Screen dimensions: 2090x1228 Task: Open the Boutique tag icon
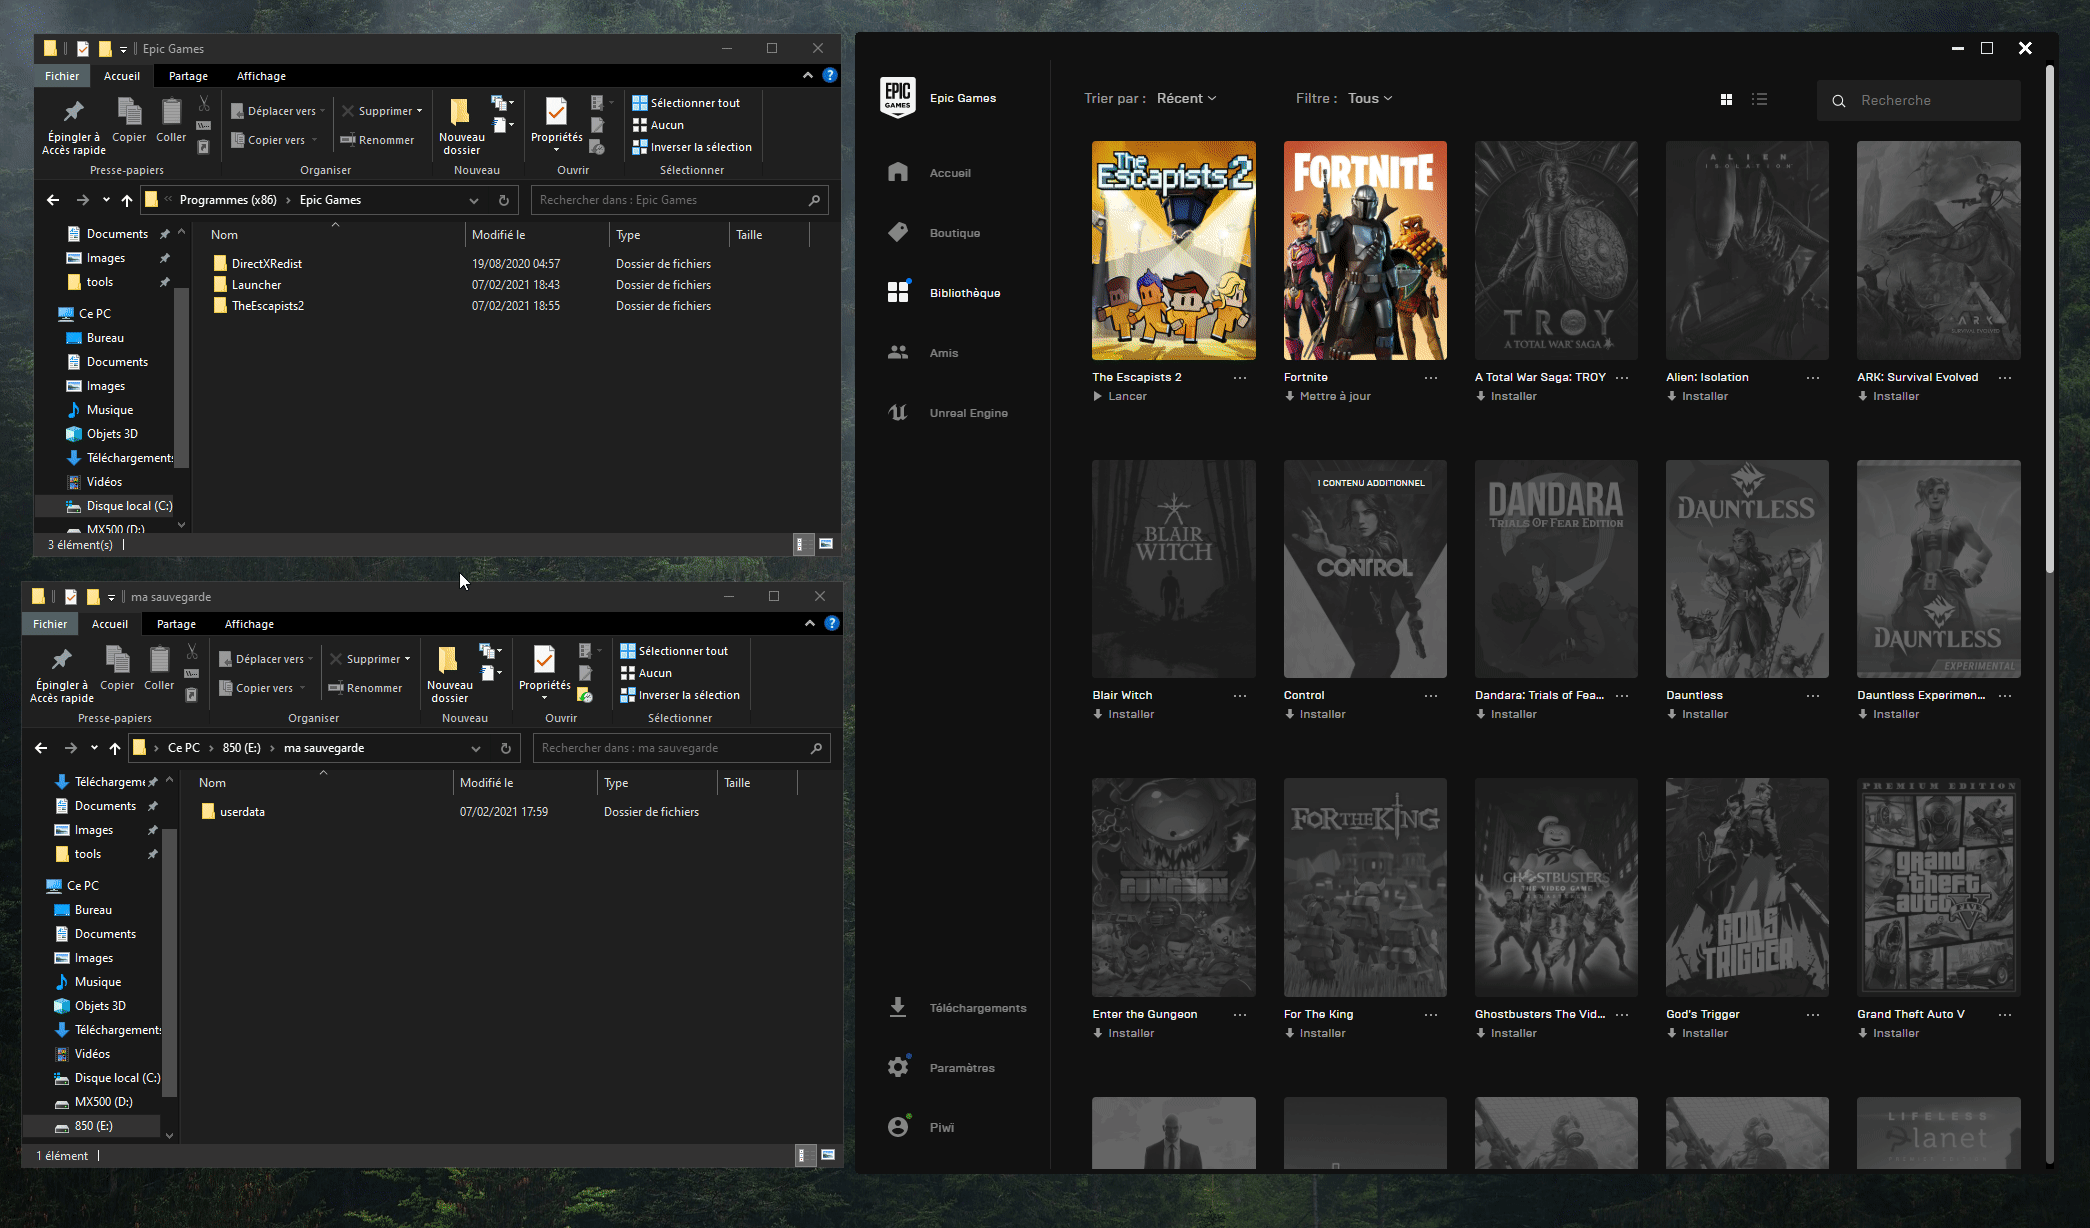tap(898, 232)
